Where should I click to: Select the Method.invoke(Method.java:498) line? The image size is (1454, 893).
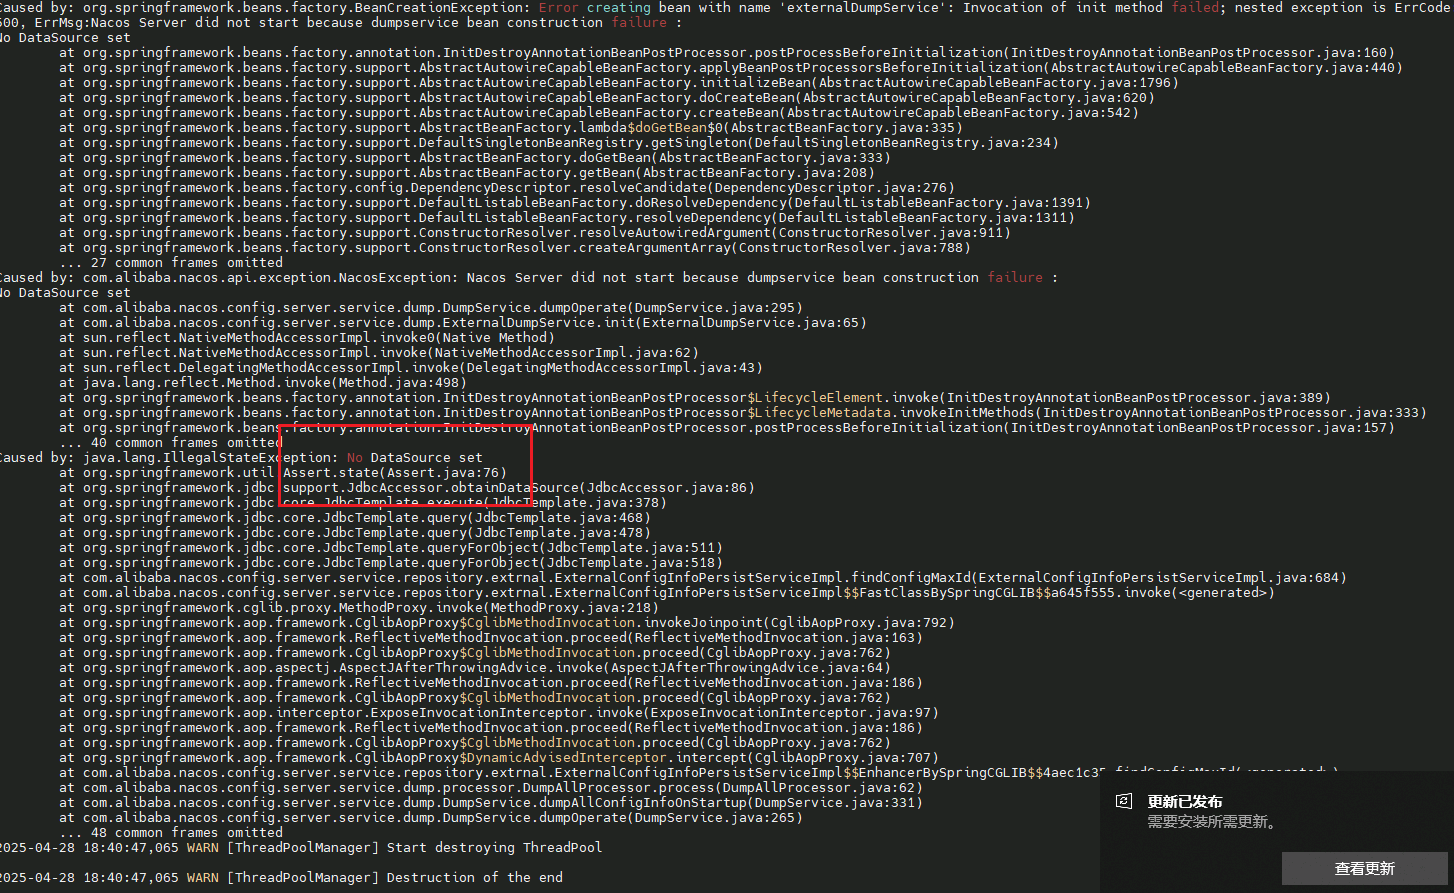pyautogui.click(x=262, y=382)
